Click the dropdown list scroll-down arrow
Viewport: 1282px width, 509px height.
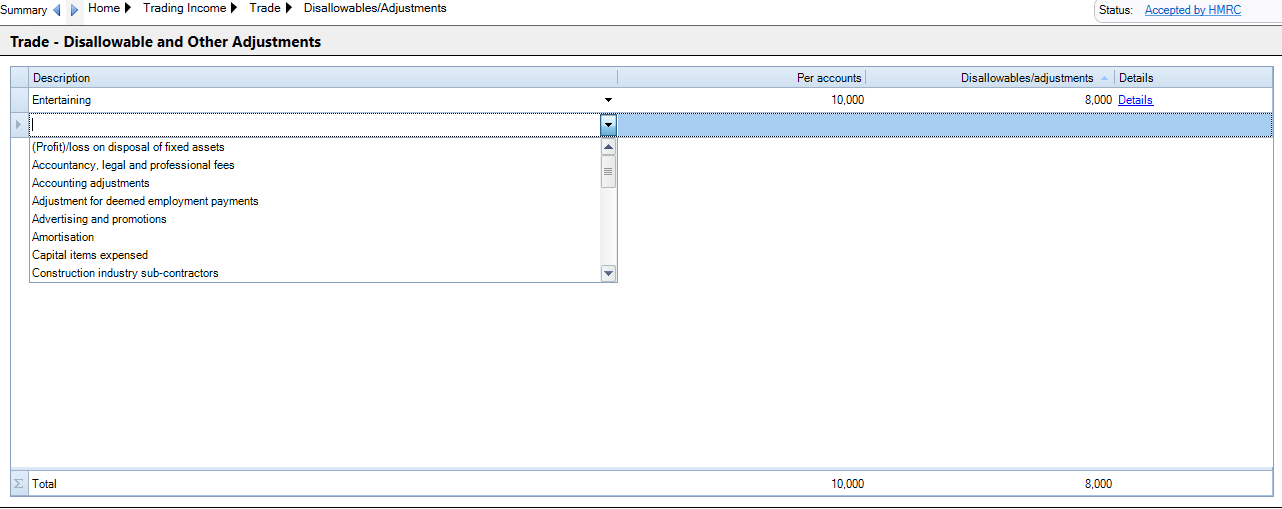(608, 273)
